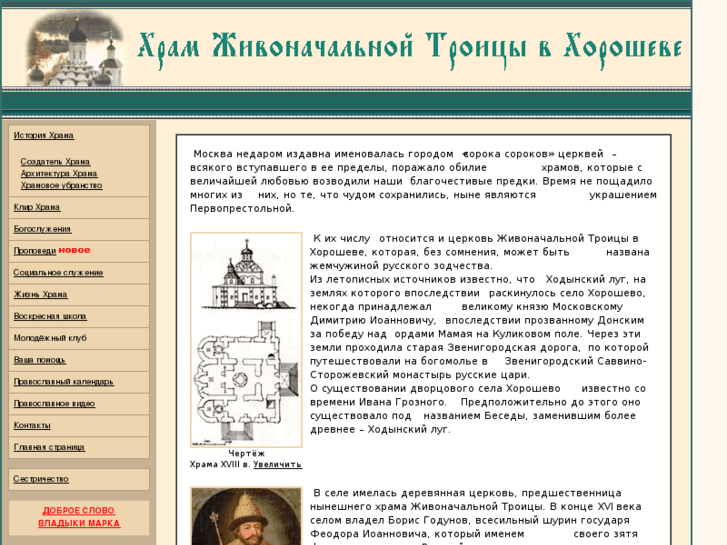The width and height of the screenshot is (727, 545).
Task: Open the Храмовое убранство sub-link
Action: pyautogui.click(x=61, y=186)
